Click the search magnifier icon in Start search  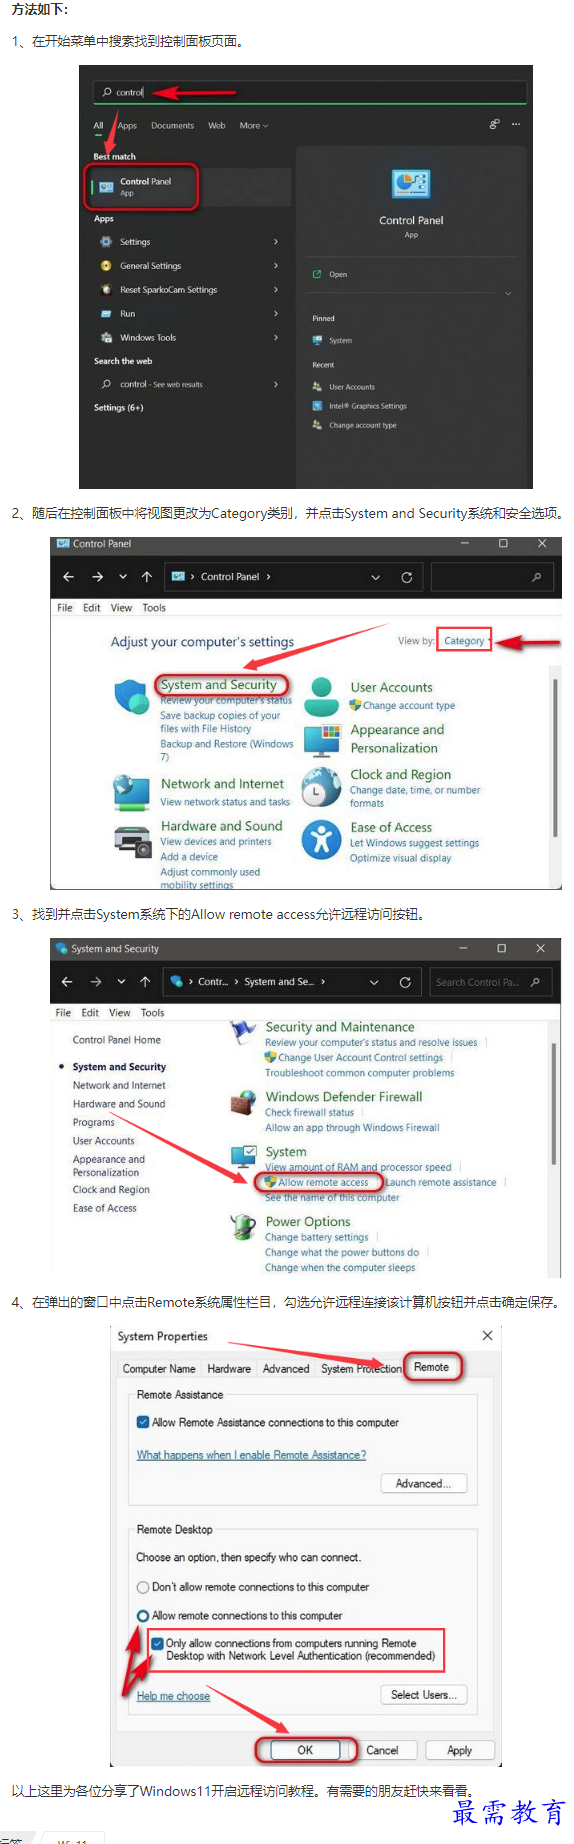click(107, 92)
